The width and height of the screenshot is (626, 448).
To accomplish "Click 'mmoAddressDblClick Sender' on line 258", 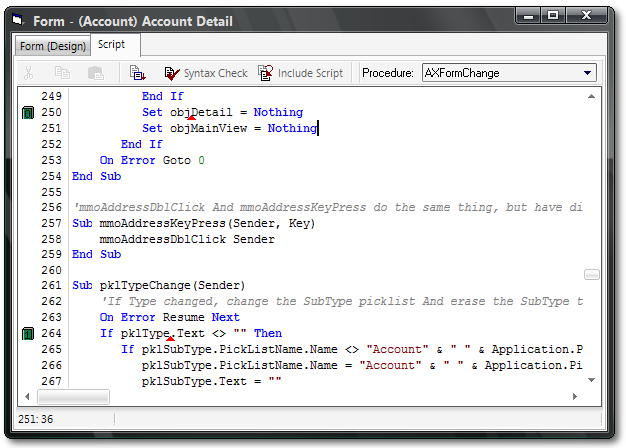I will [x=187, y=240].
